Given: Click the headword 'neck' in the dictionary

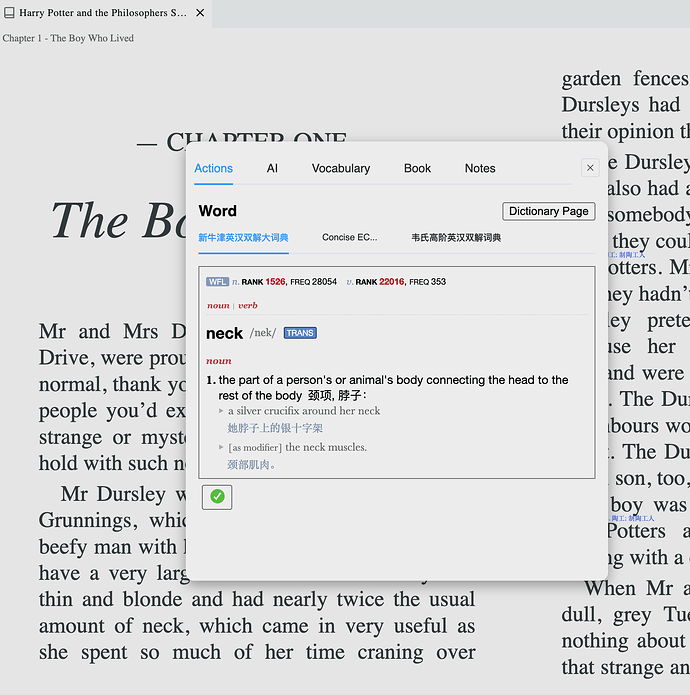Looking at the screenshot, I should click(x=224, y=333).
